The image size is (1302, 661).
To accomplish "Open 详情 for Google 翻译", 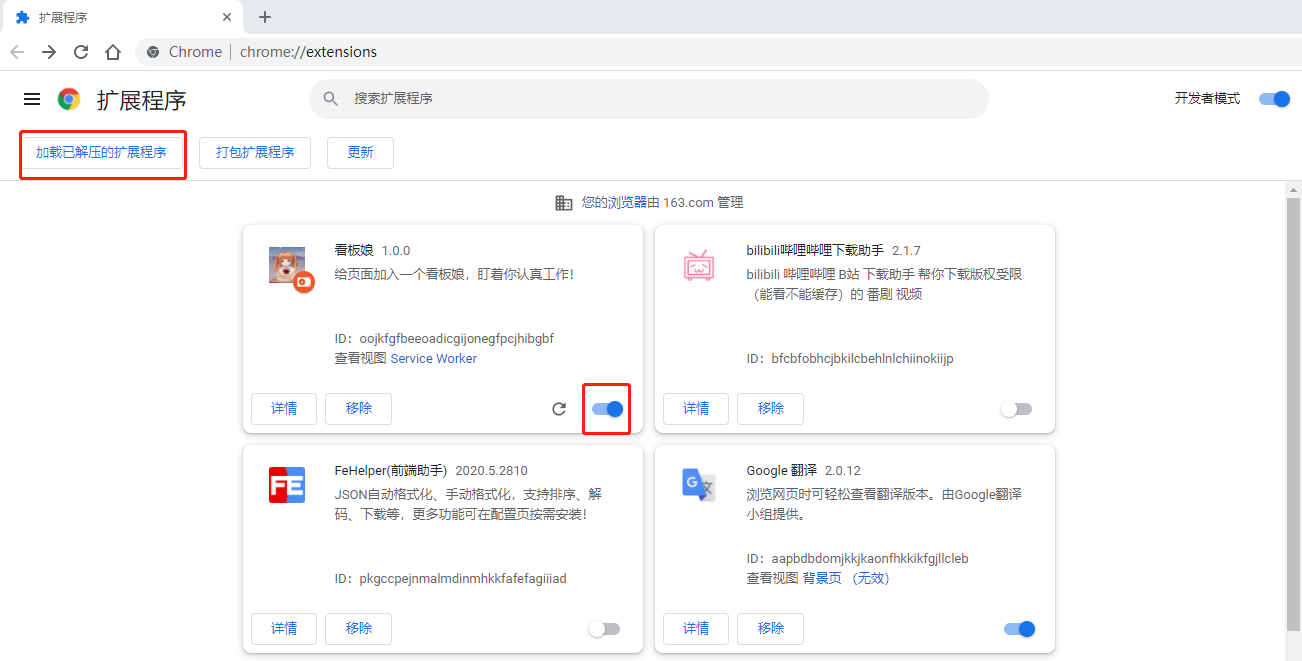I will click(696, 629).
